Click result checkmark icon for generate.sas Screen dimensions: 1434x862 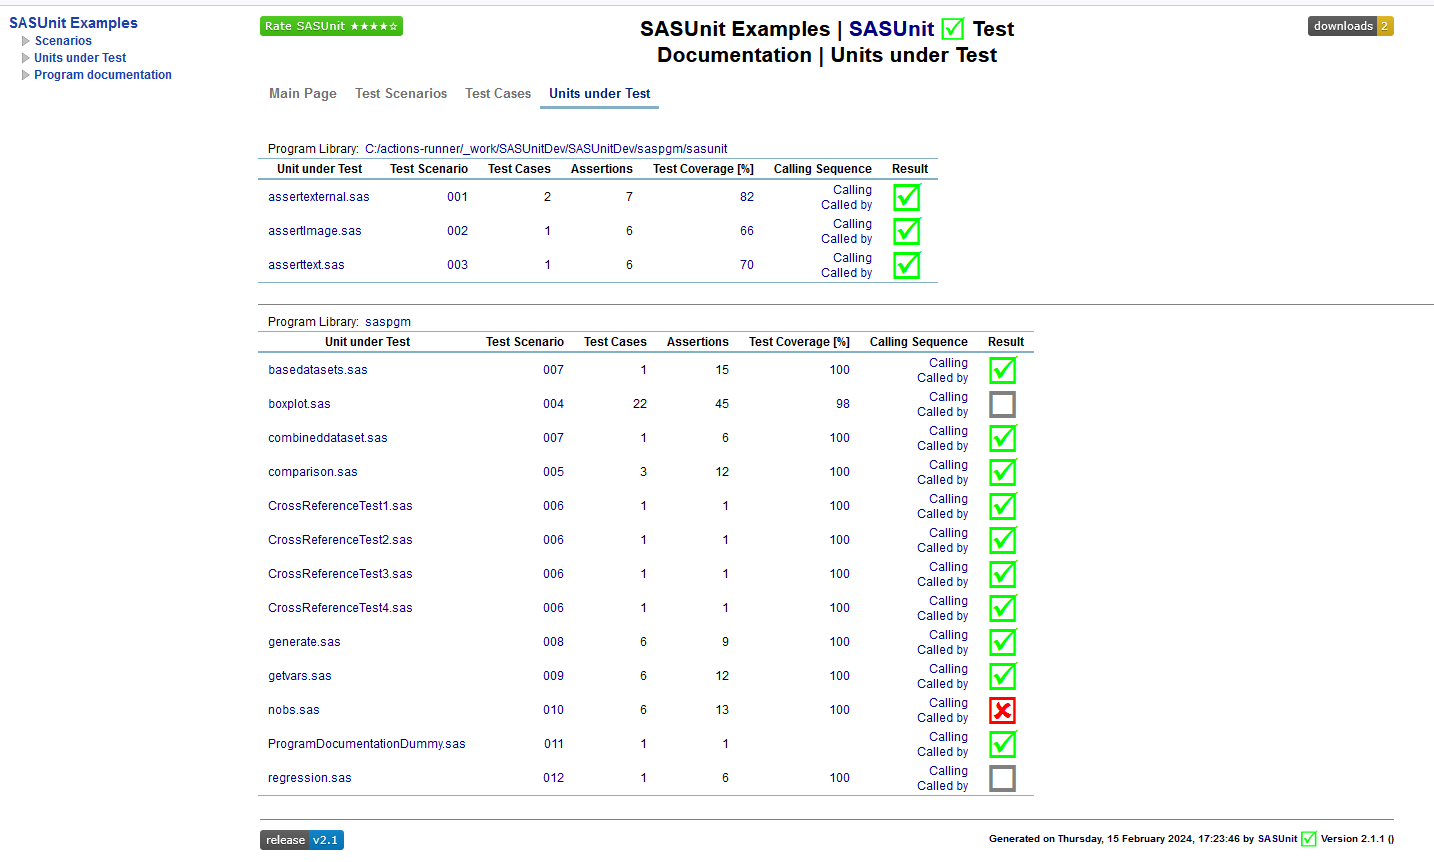[x=1002, y=642]
